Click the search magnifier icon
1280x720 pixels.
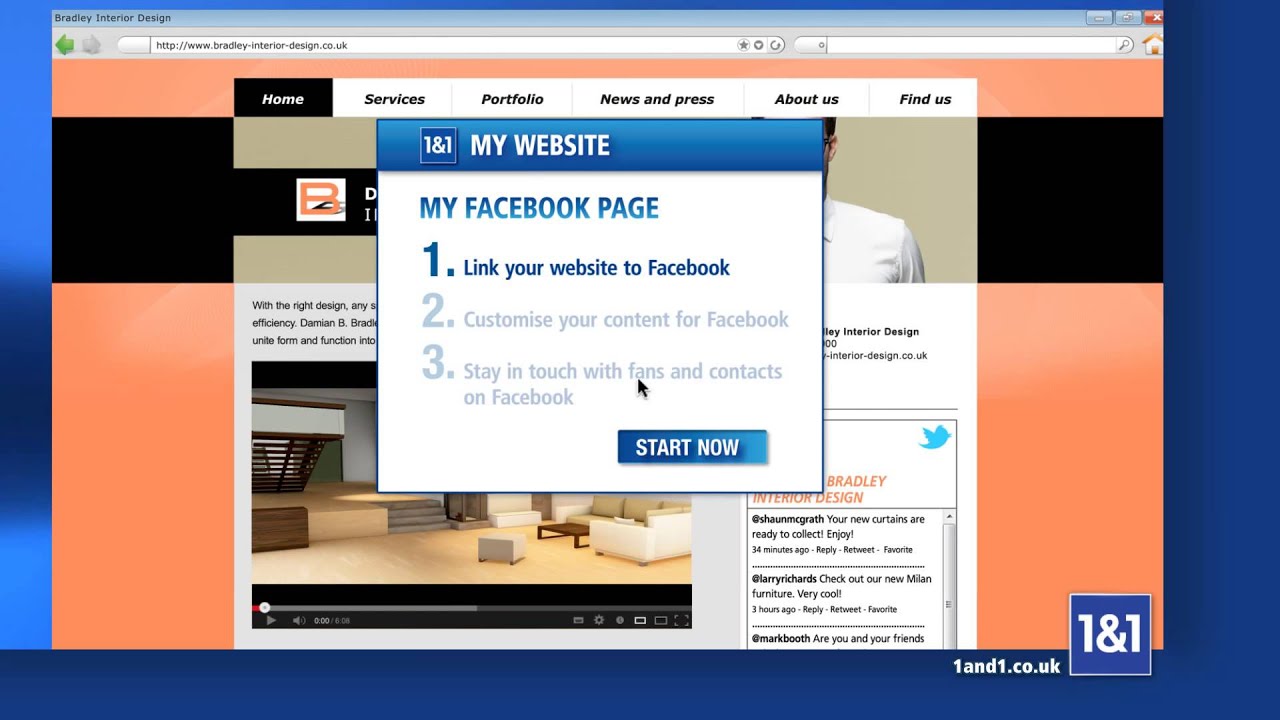point(1125,45)
